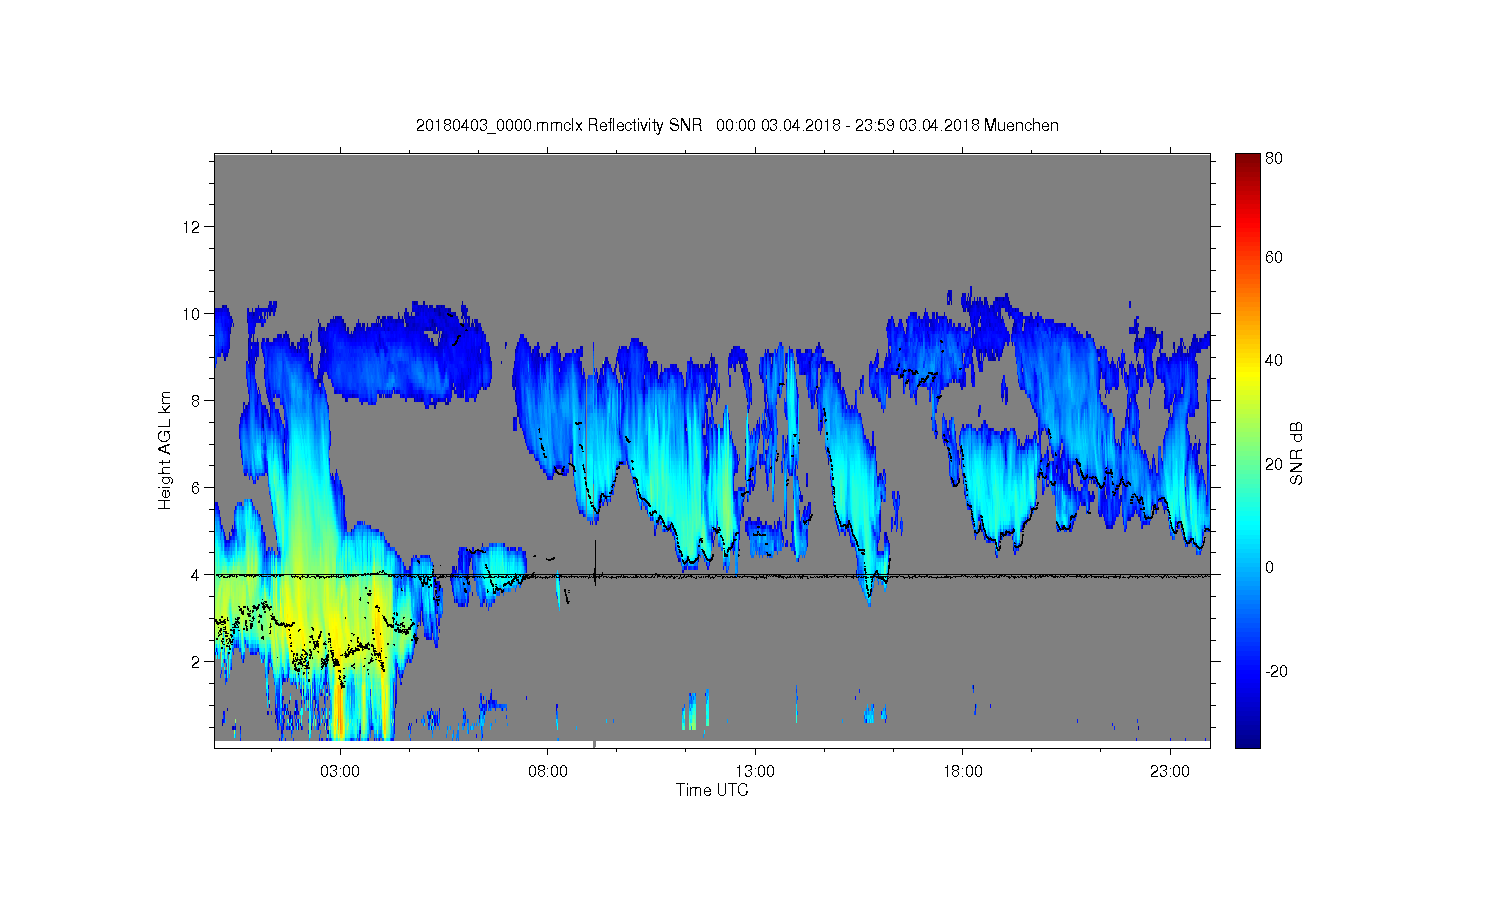Click the '03:00' time tick label
This screenshot has width=1500, height=900.
pos(340,772)
